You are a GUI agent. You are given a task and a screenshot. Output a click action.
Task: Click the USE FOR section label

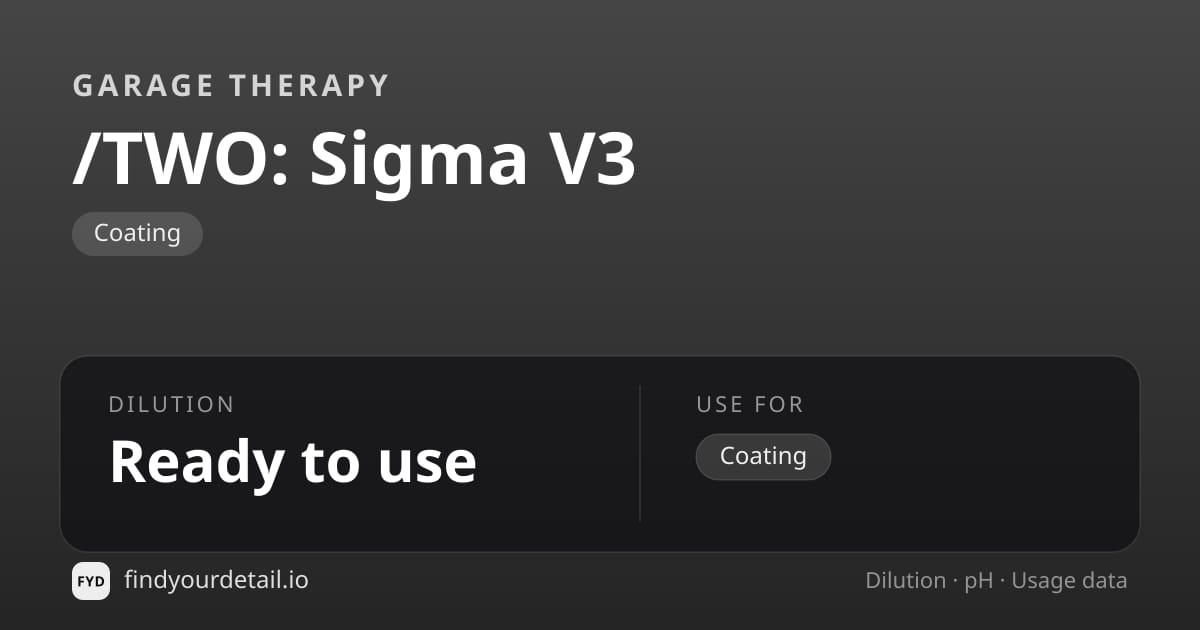pyautogui.click(x=750, y=405)
